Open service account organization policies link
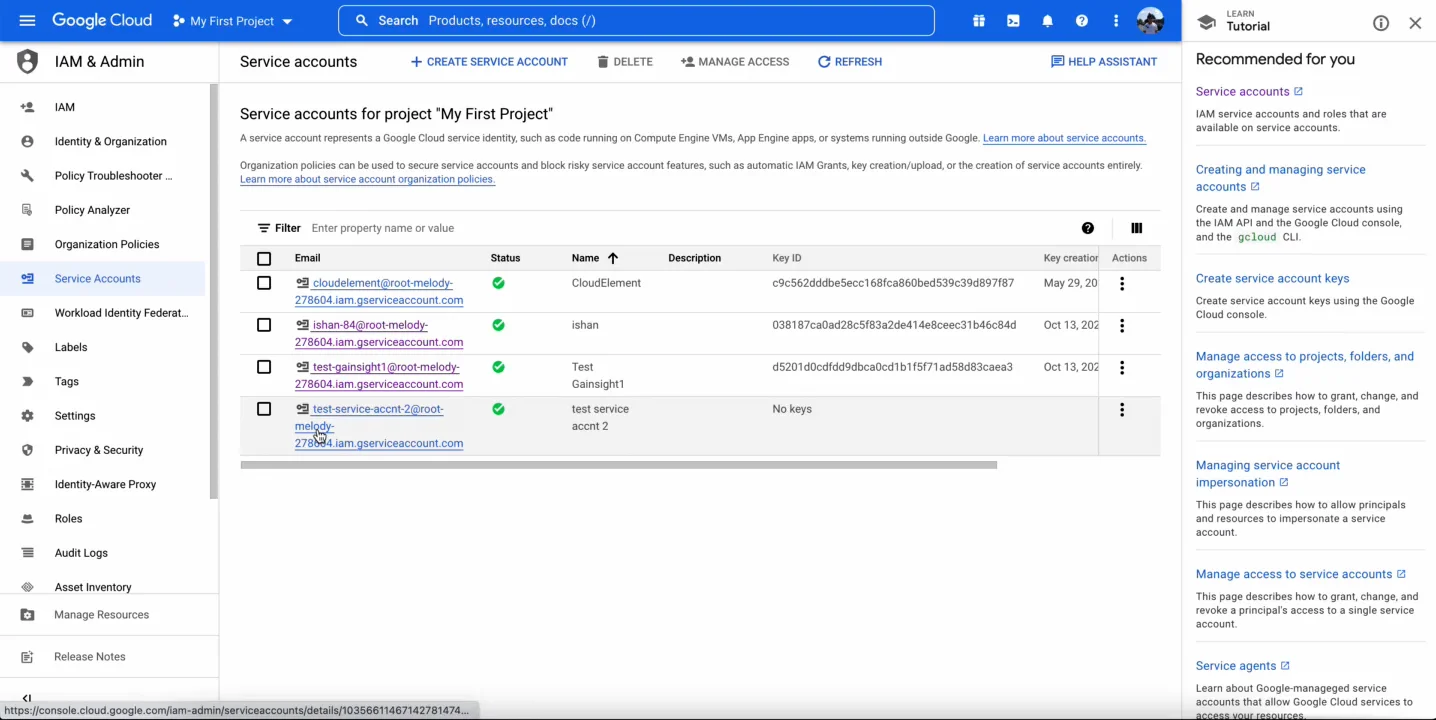 tap(367, 179)
